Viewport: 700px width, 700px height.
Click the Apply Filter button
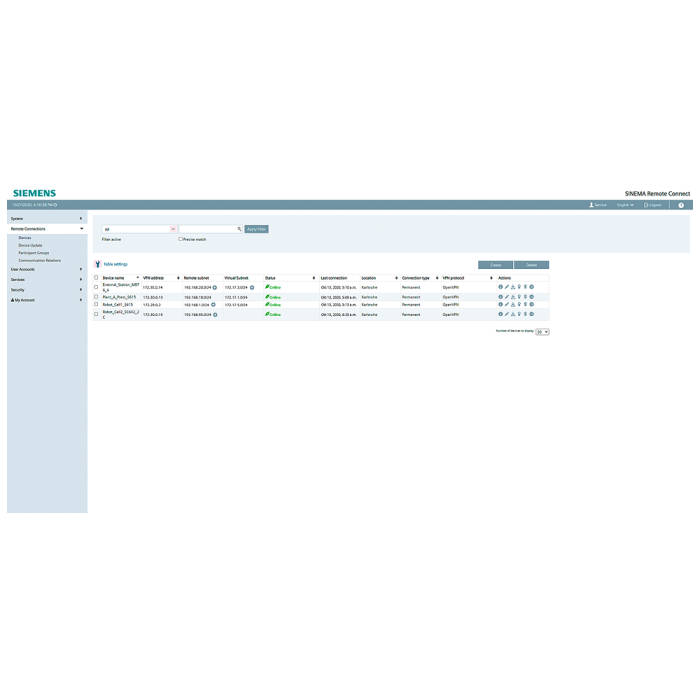pos(256,229)
